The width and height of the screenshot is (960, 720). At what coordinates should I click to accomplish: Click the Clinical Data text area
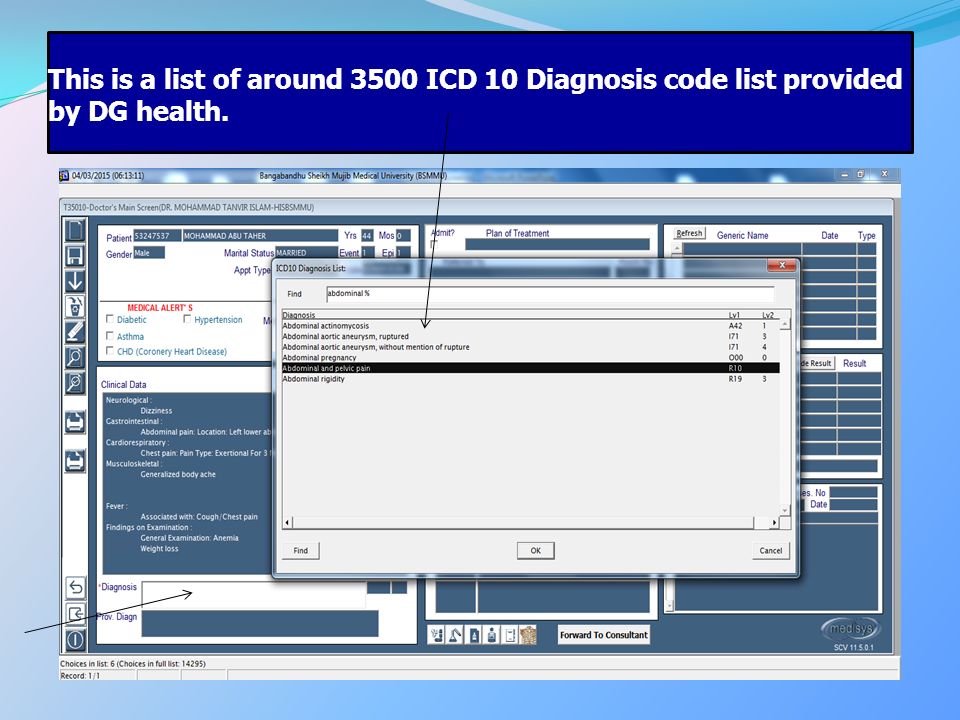click(187, 484)
